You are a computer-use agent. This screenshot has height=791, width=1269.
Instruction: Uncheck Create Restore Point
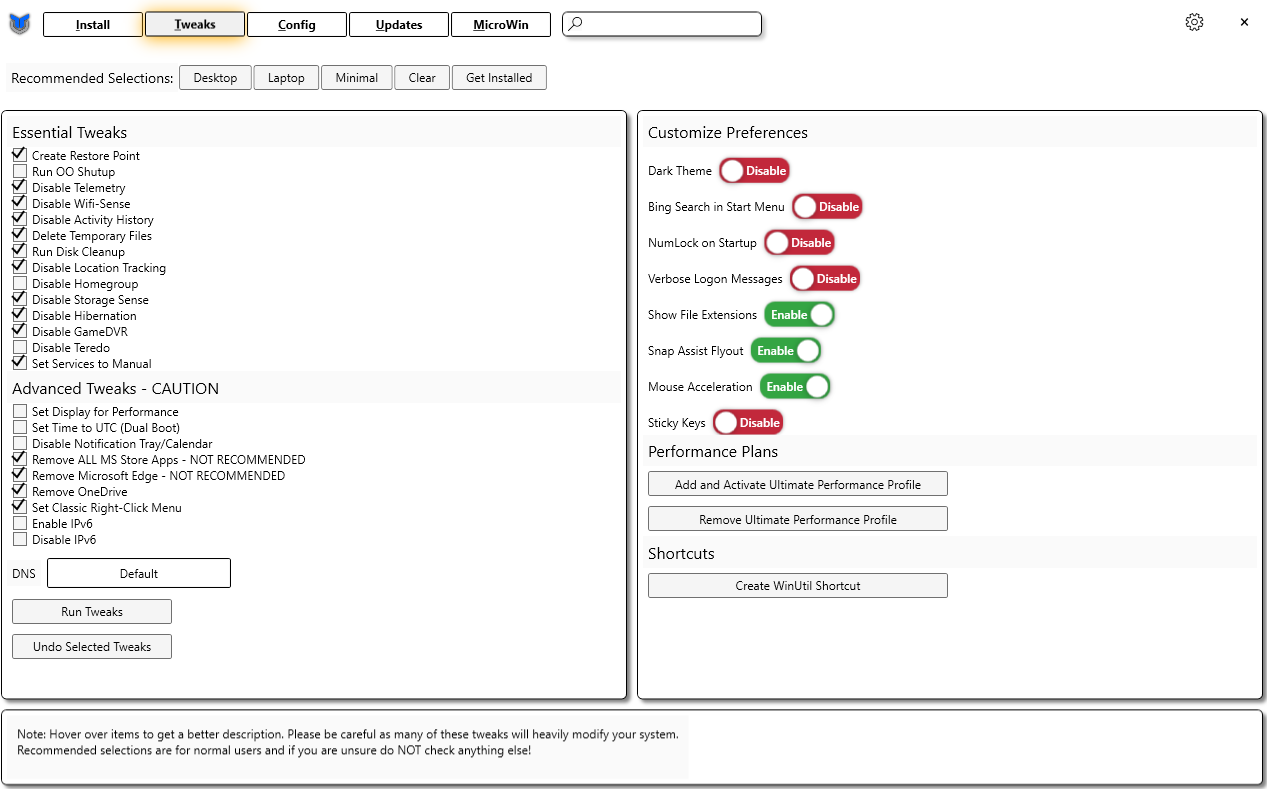click(x=20, y=155)
